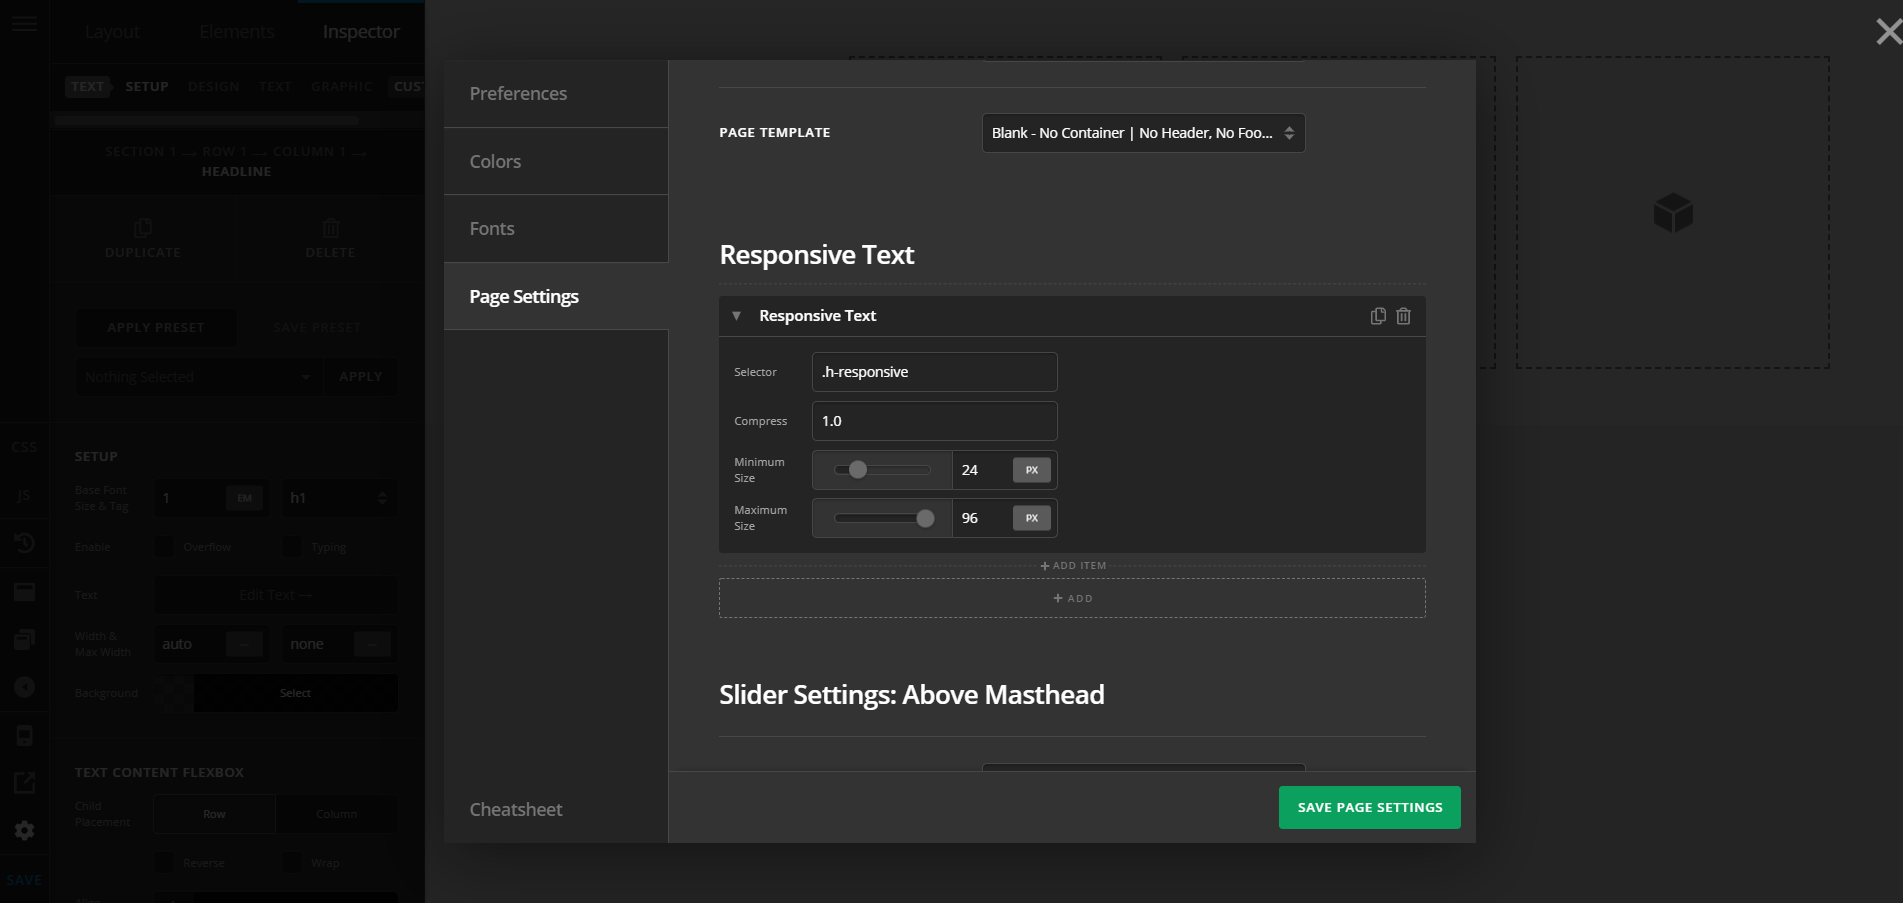Open the CSS editor in sidebar

pyautogui.click(x=24, y=447)
